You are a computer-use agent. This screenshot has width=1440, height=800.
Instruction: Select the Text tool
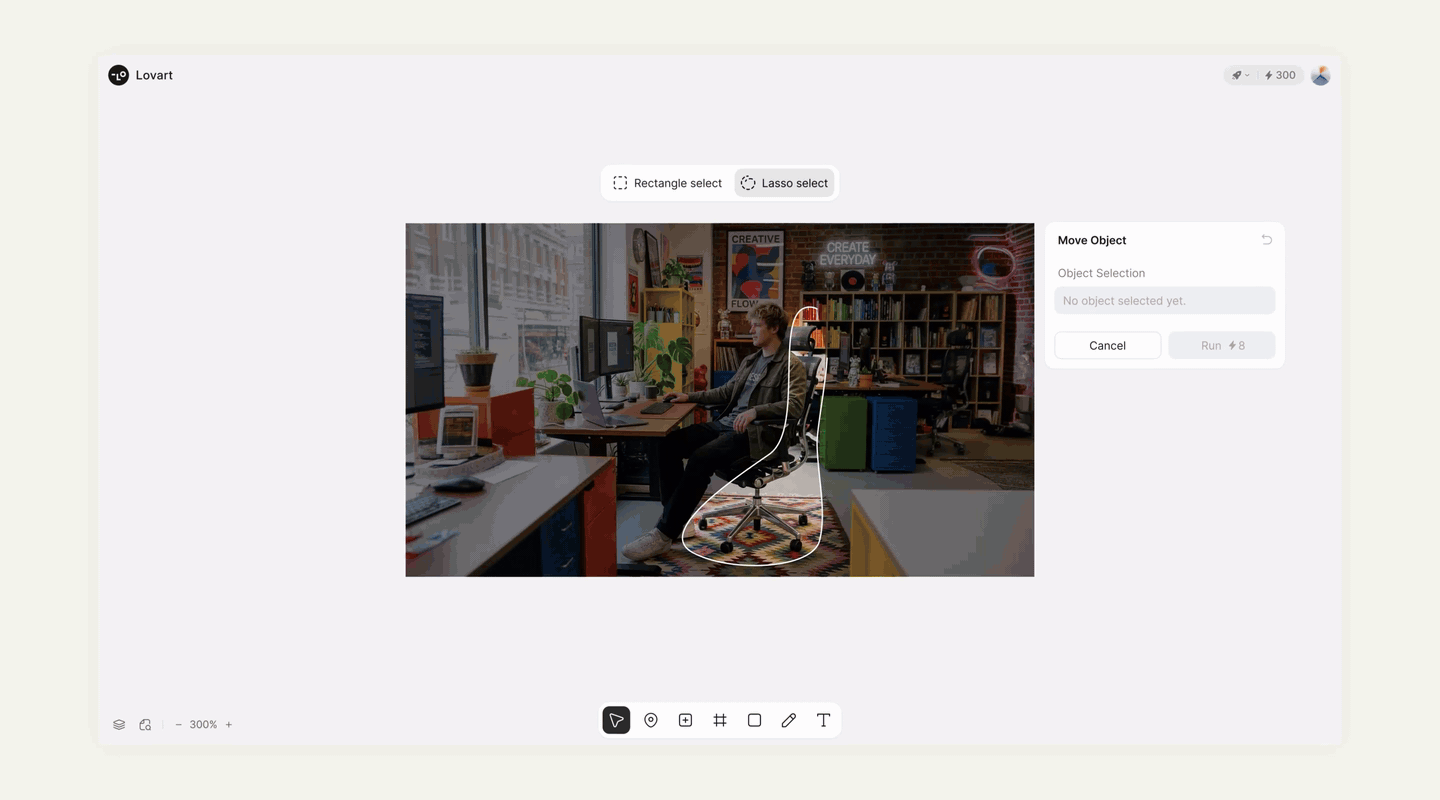pyautogui.click(x=823, y=720)
